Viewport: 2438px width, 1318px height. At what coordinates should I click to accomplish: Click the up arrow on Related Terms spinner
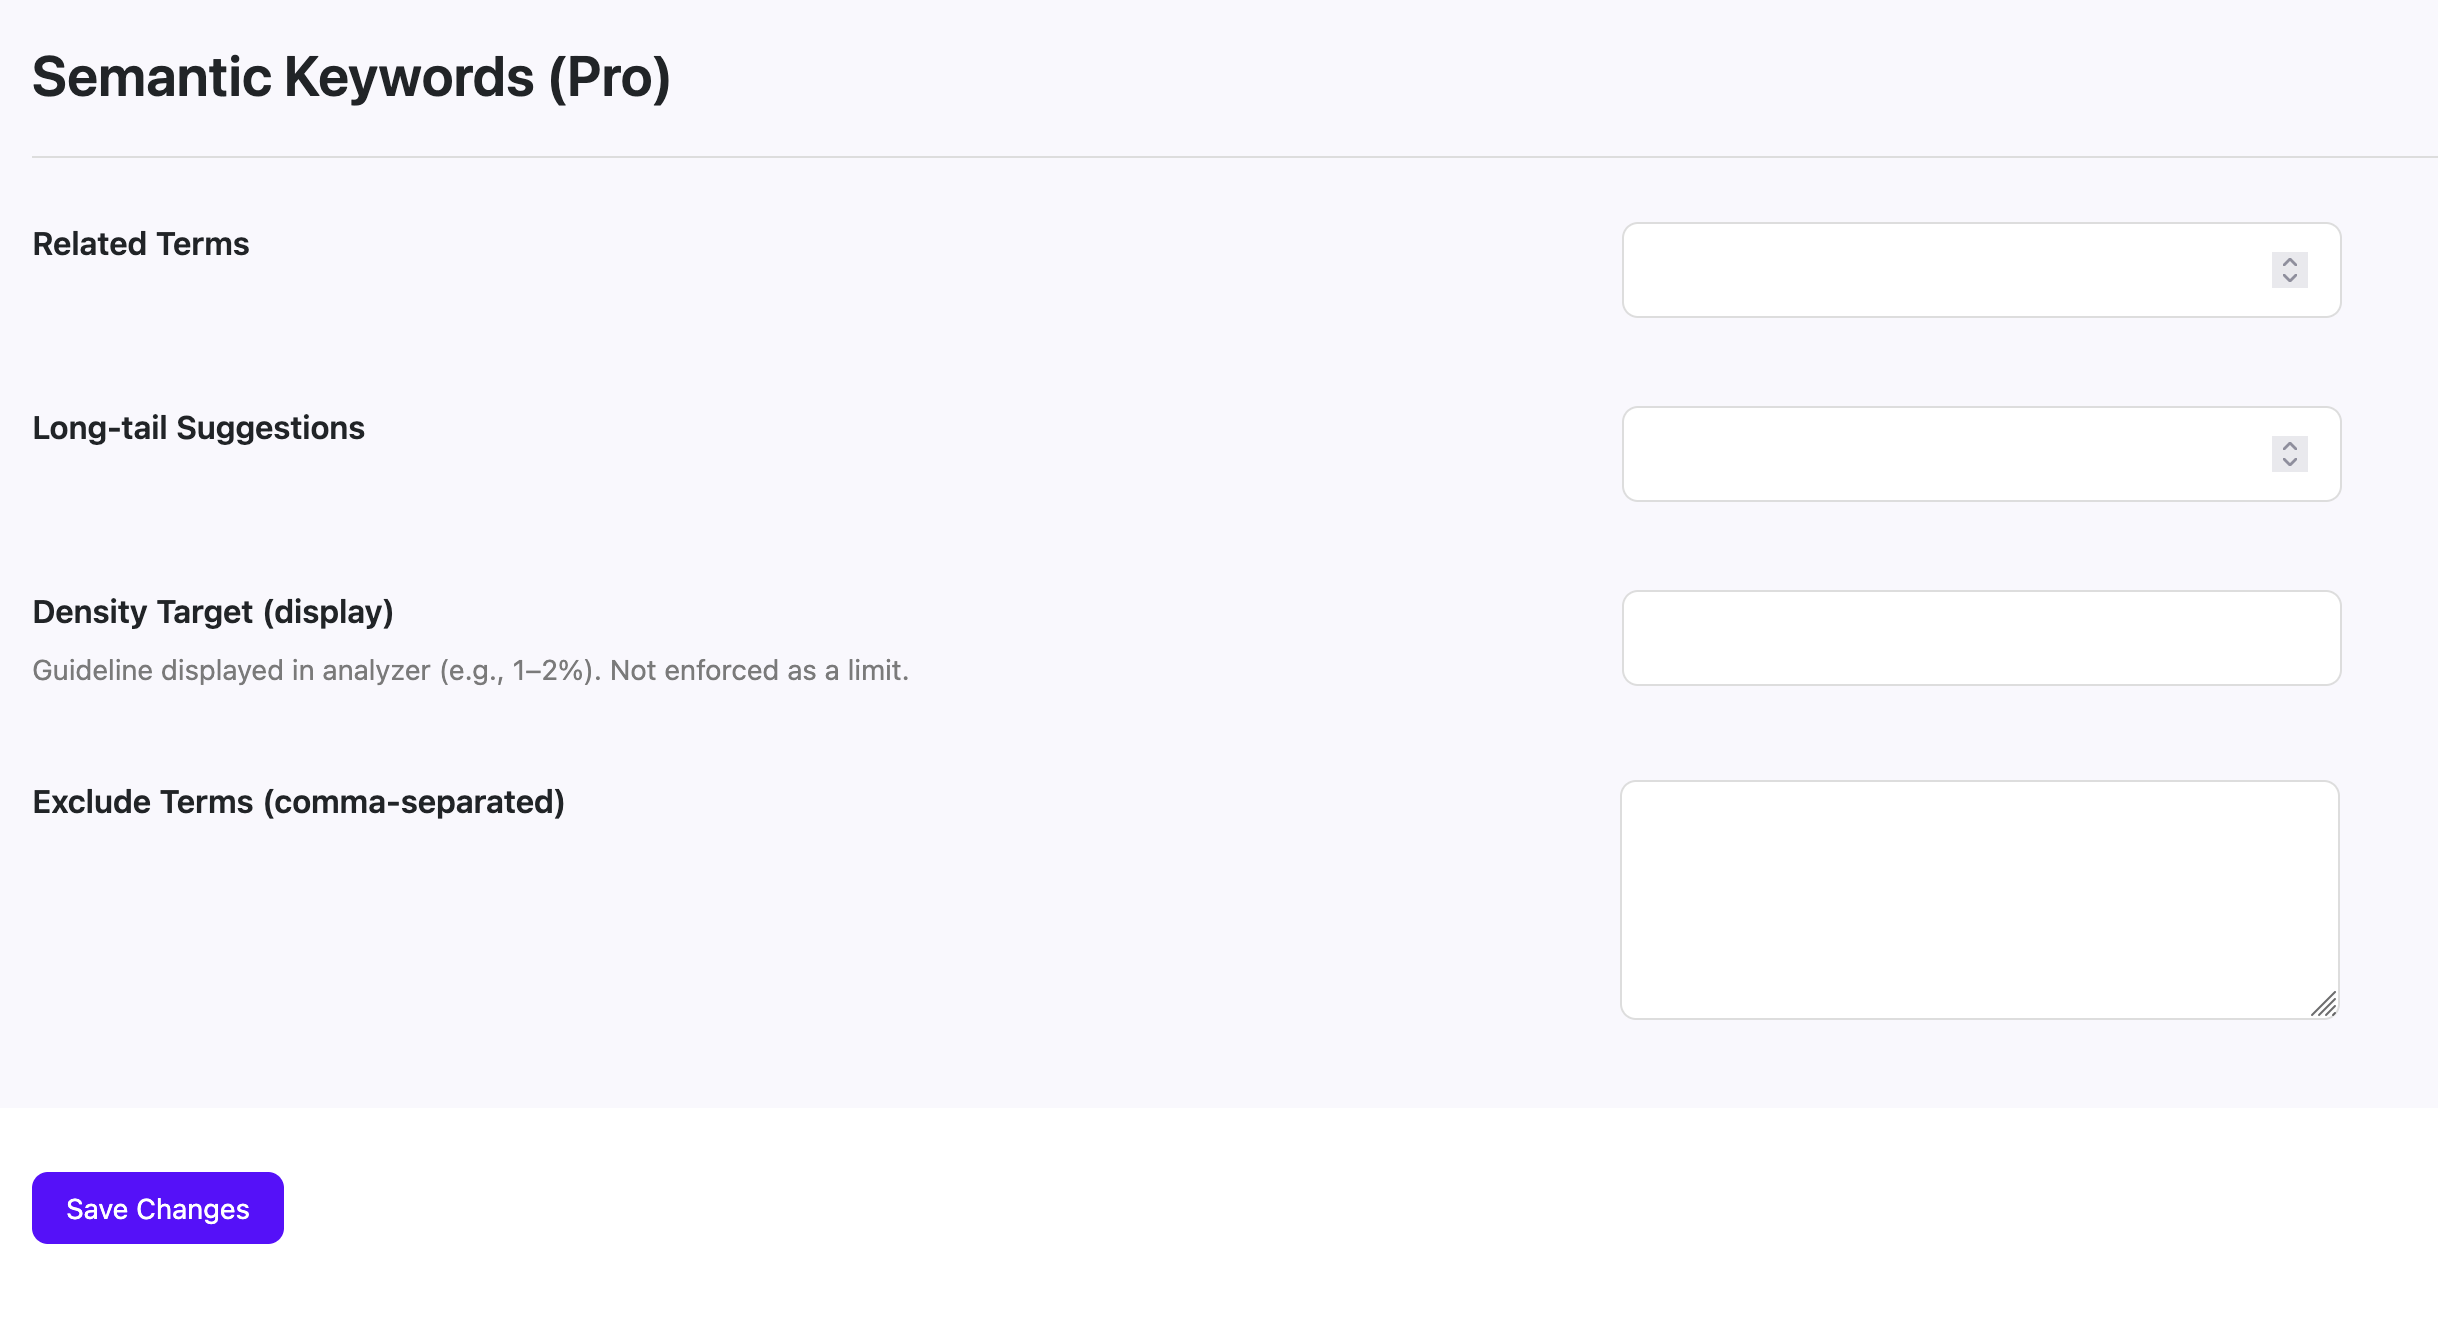[x=2288, y=263]
